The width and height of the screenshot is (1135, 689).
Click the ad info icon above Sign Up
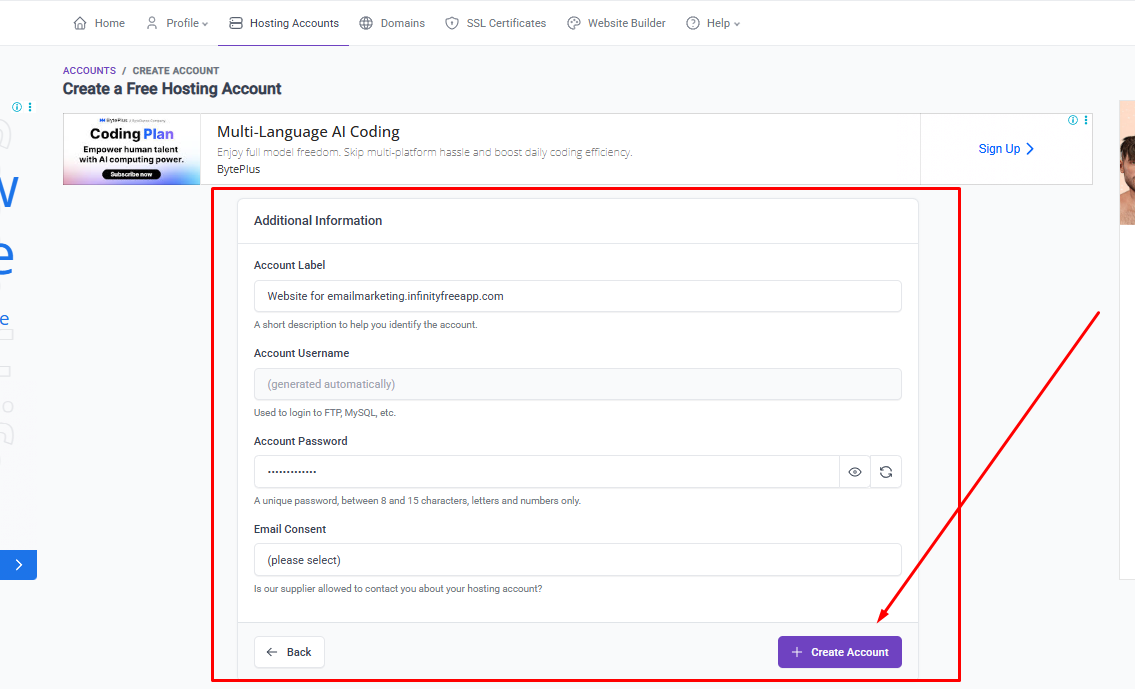(x=1073, y=120)
